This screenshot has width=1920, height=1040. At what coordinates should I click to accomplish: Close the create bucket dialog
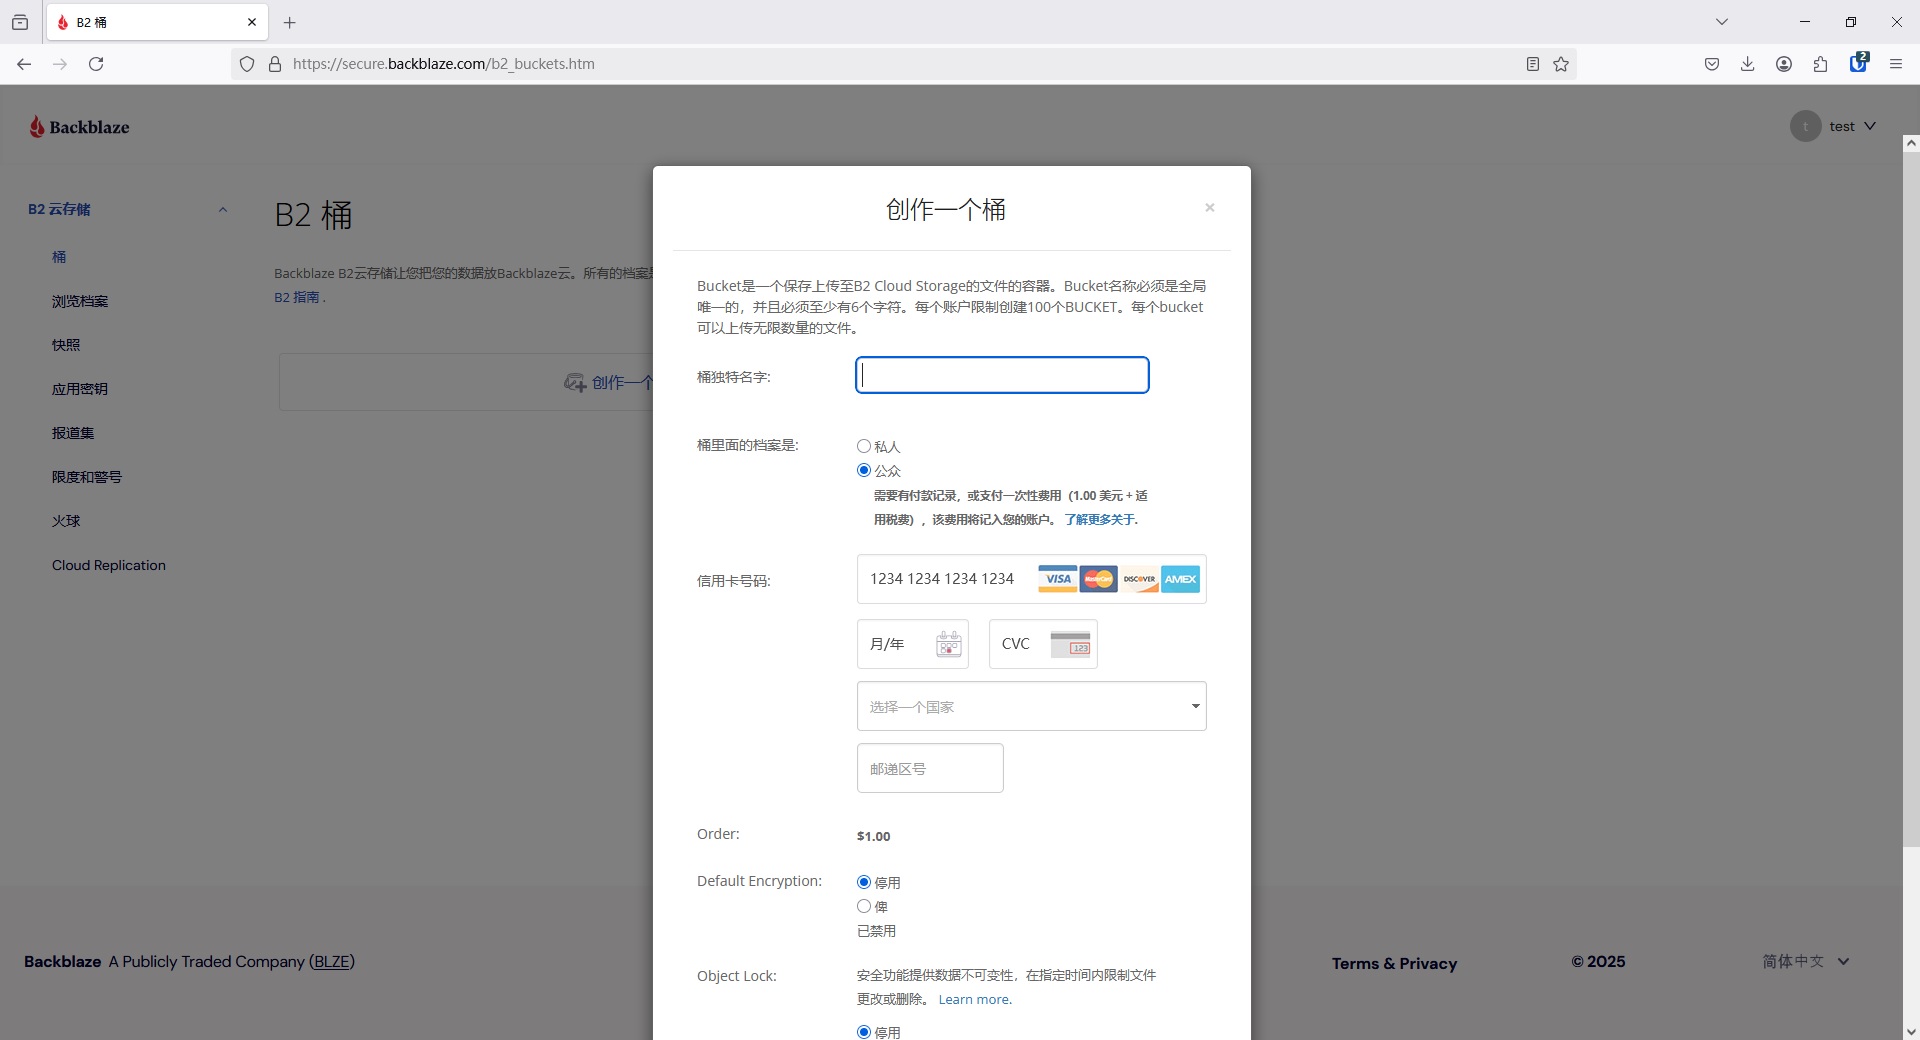point(1209,208)
